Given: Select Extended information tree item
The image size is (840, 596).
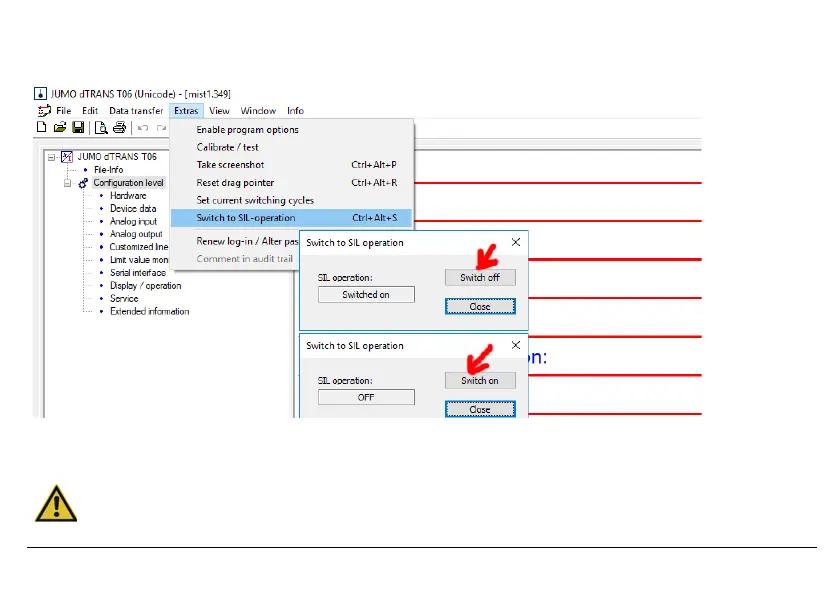Looking at the screenshot, I should pos(149,312).
